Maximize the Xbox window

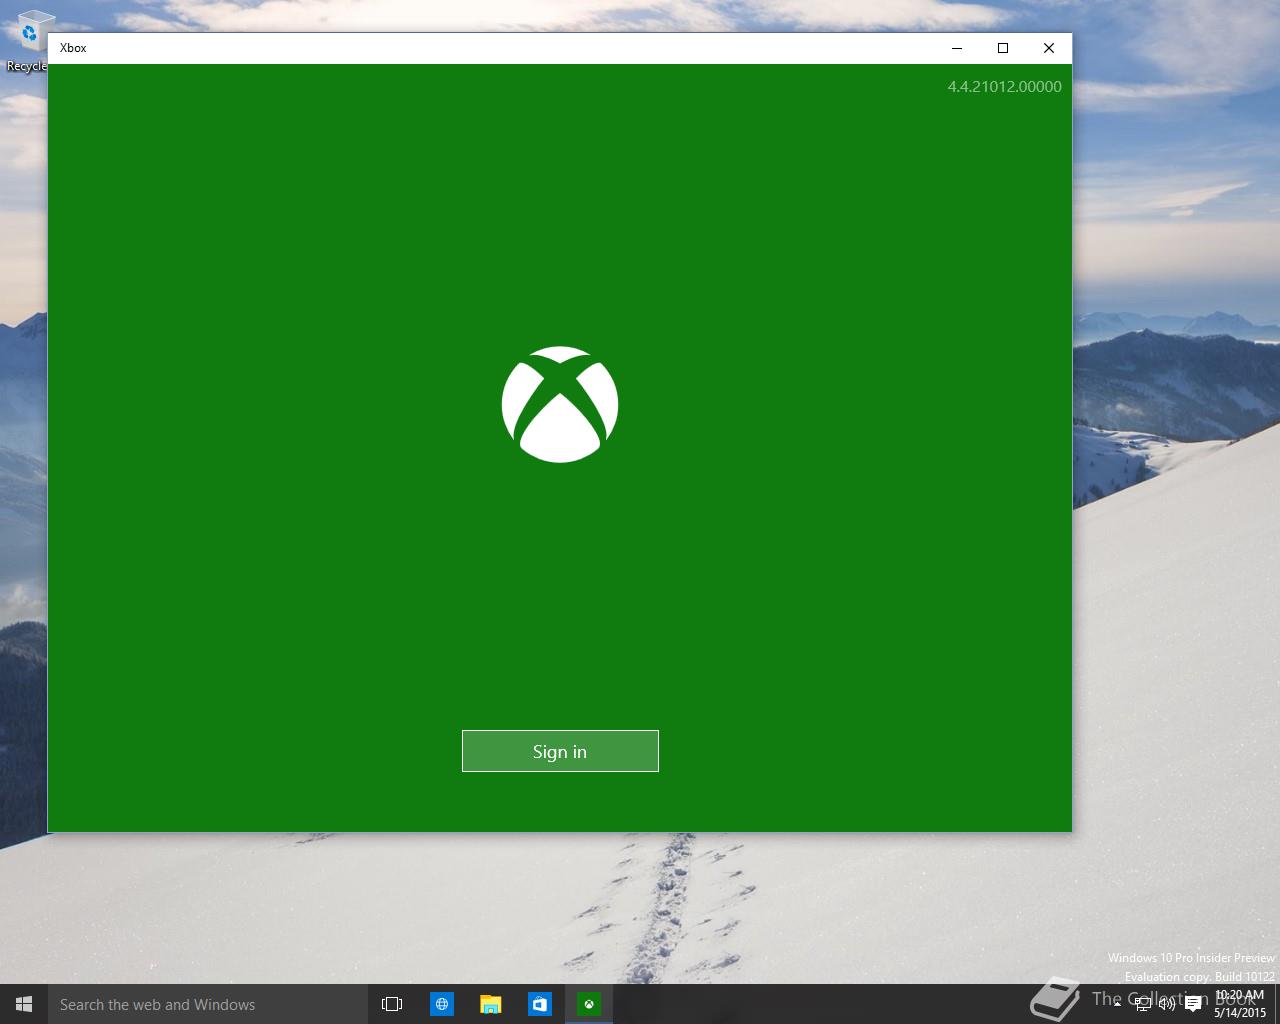1003,48
